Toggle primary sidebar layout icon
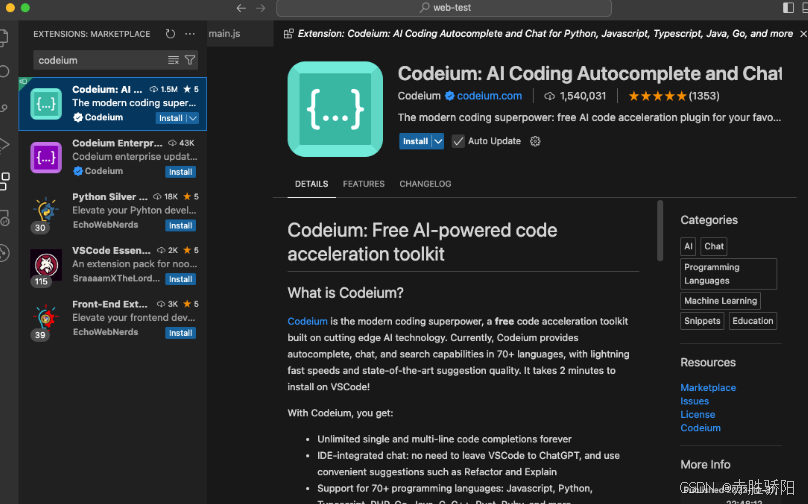The image size is (808, 504). (x=788, y=7)
